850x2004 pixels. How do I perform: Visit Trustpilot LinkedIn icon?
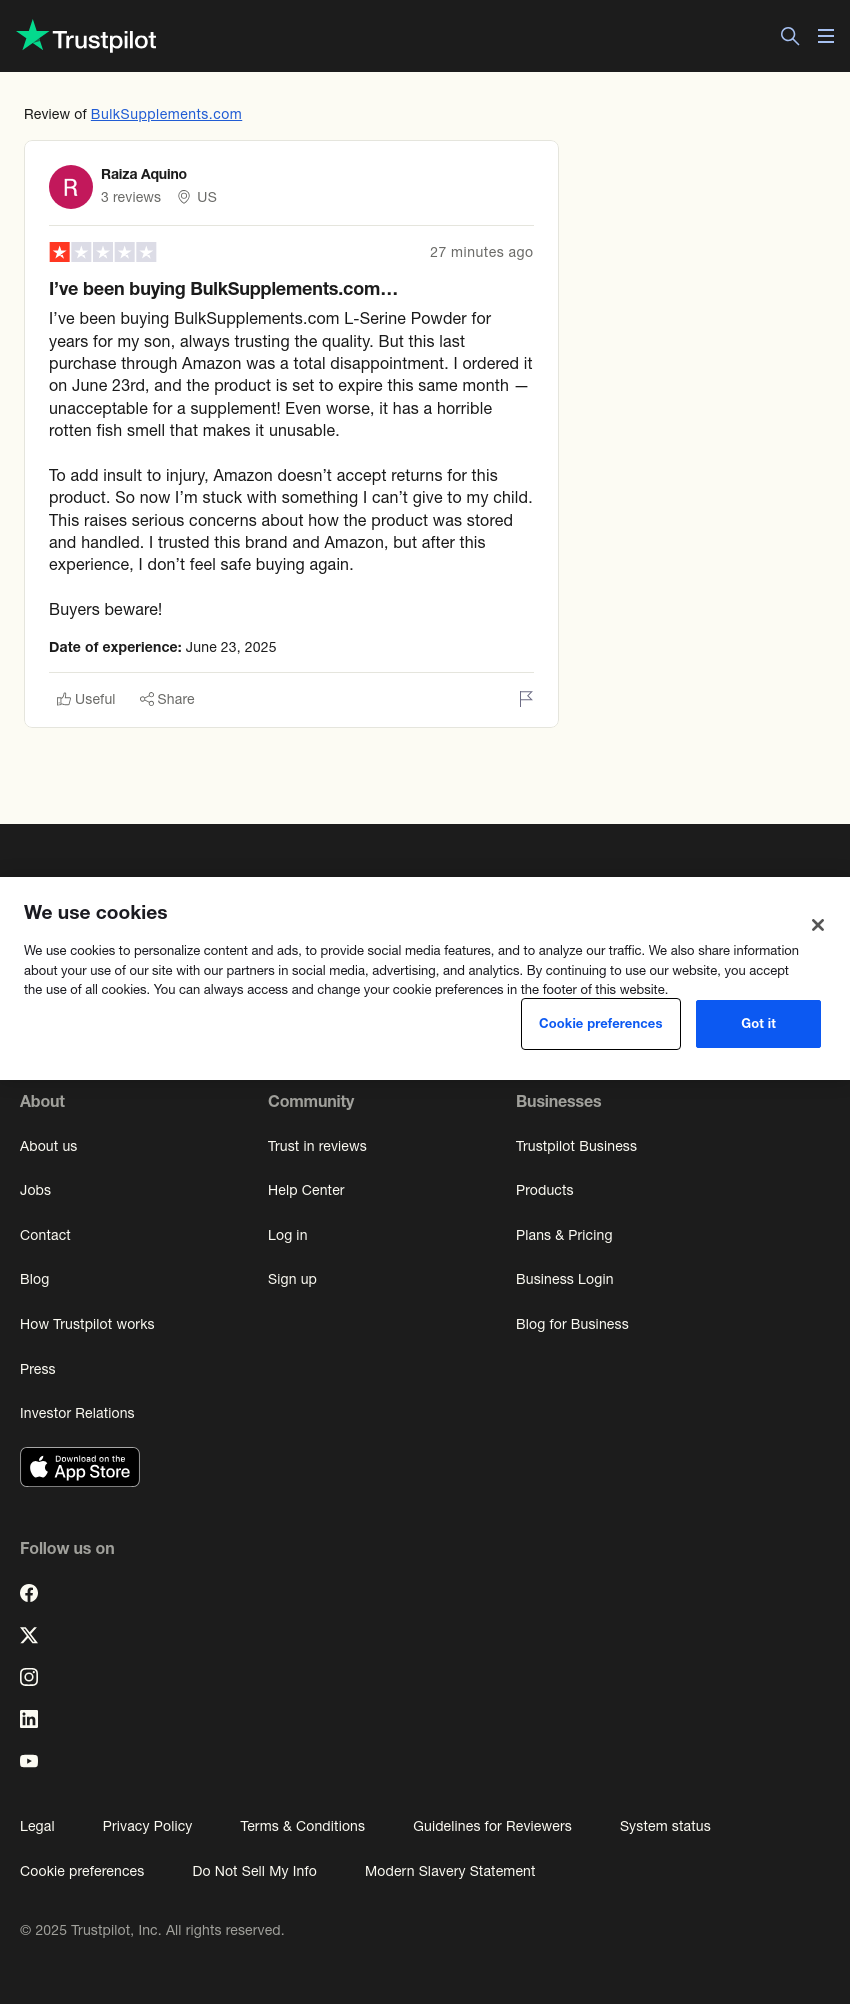[29, 1719]
